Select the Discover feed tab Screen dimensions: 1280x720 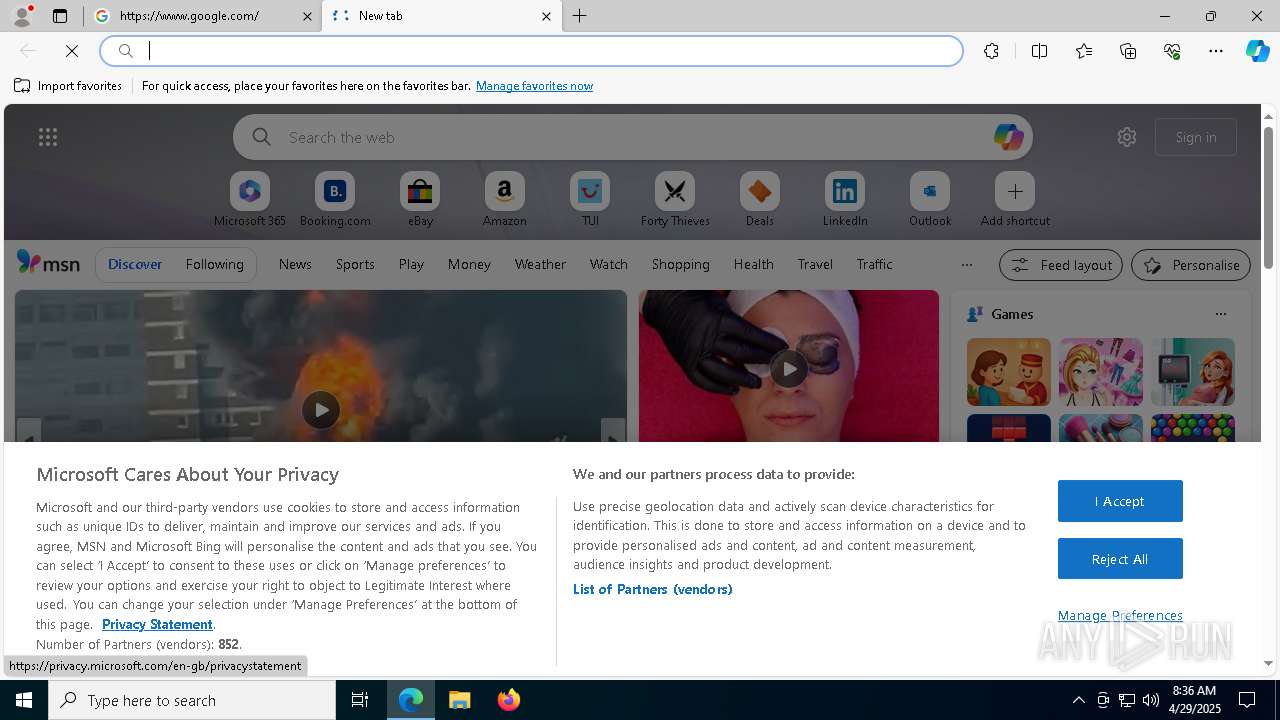(x=135, y=264)
